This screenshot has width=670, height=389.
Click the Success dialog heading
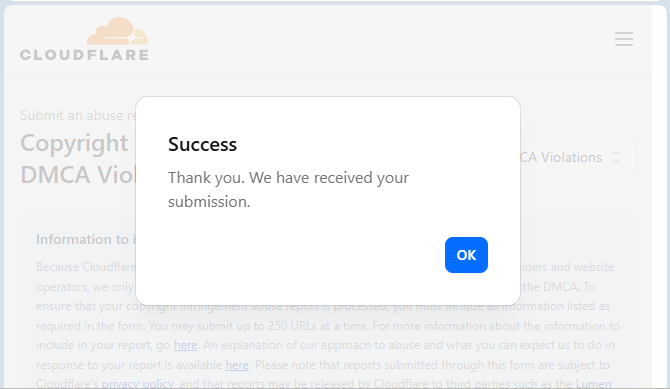click(202, 144)
